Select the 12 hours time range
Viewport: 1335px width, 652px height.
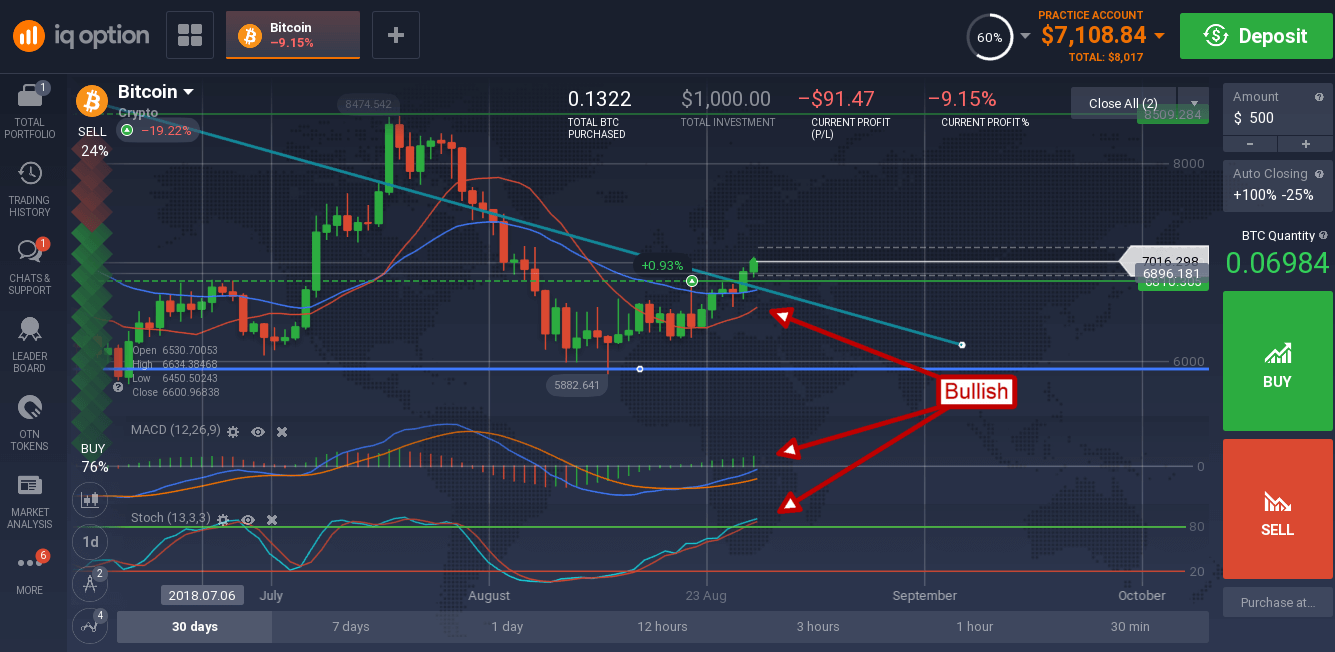[x=662, y=627]
